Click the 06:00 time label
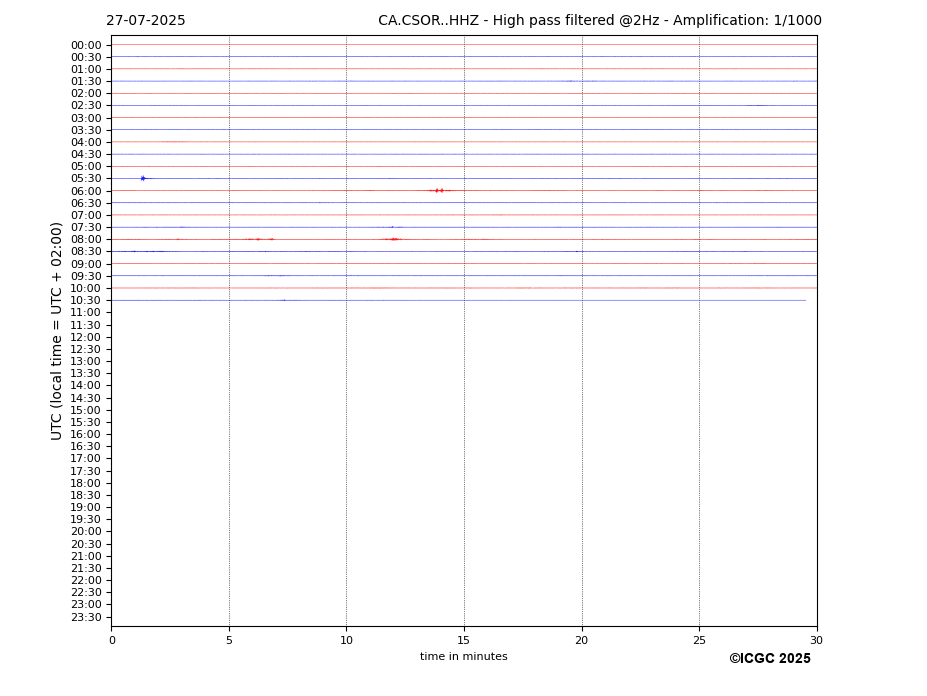 click(x=86, y=191)
